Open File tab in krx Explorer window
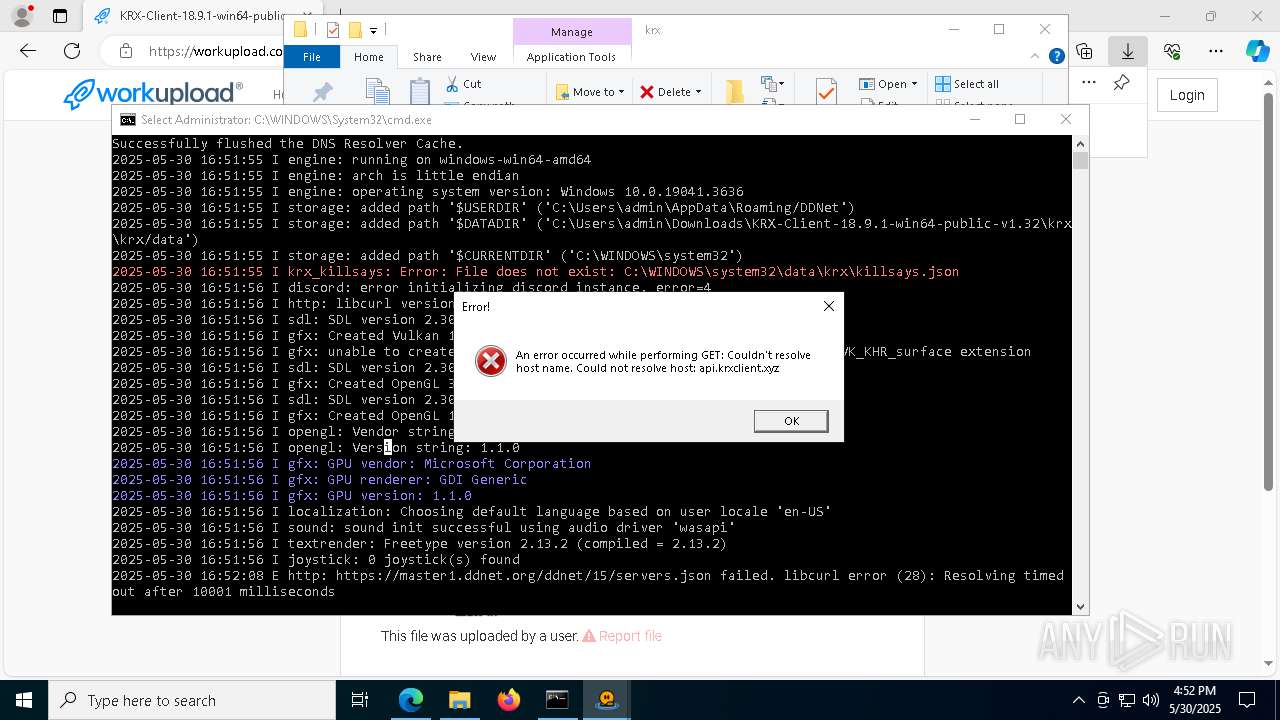 tap(312, 57)
